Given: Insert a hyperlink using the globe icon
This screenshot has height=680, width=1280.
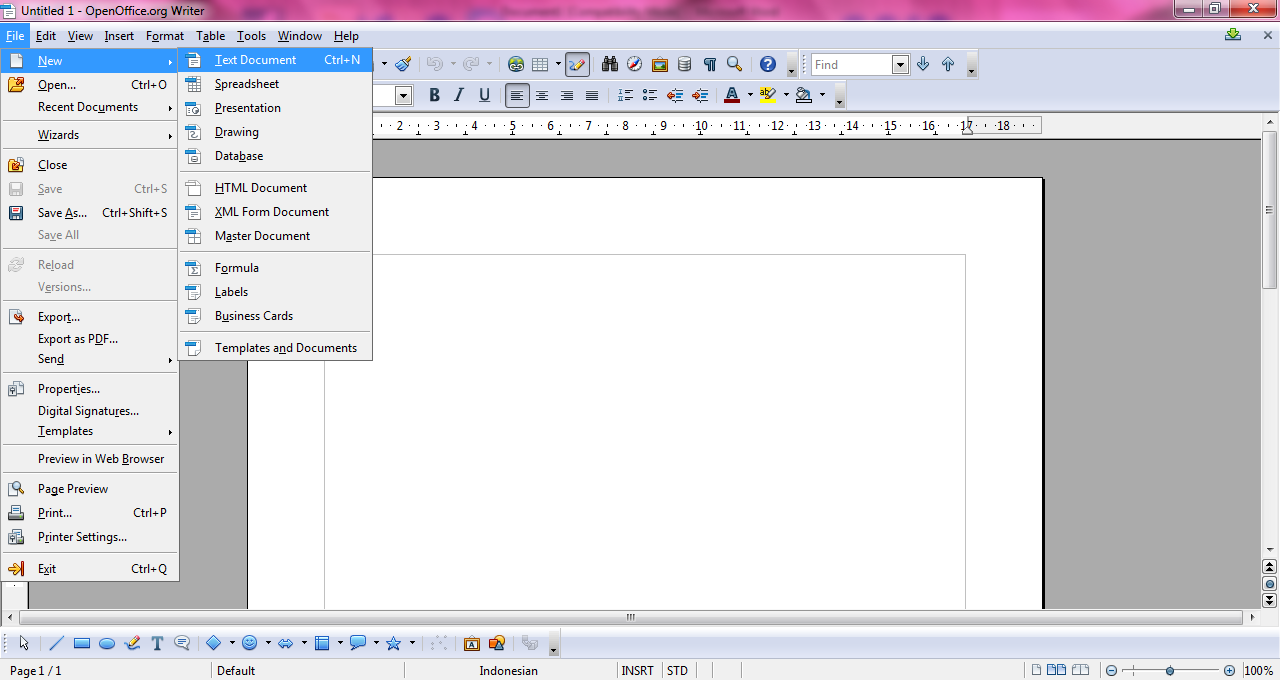Looking at the screenshot, I should [516, 64].
